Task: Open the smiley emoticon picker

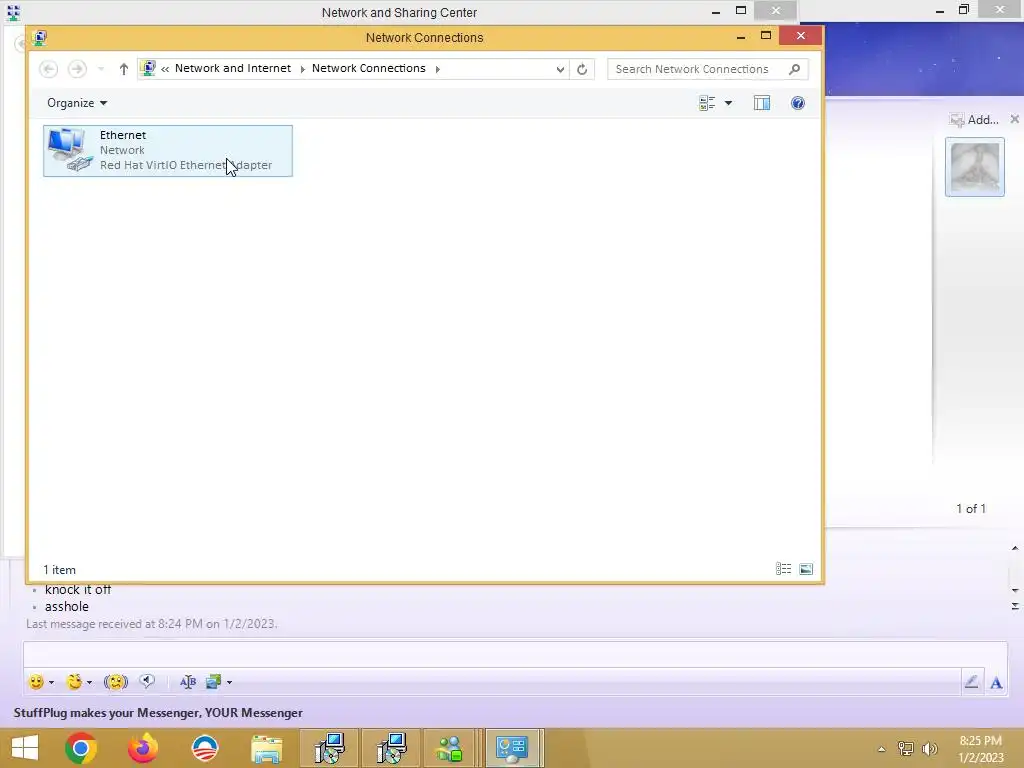Action: click(x=36, y=682)
